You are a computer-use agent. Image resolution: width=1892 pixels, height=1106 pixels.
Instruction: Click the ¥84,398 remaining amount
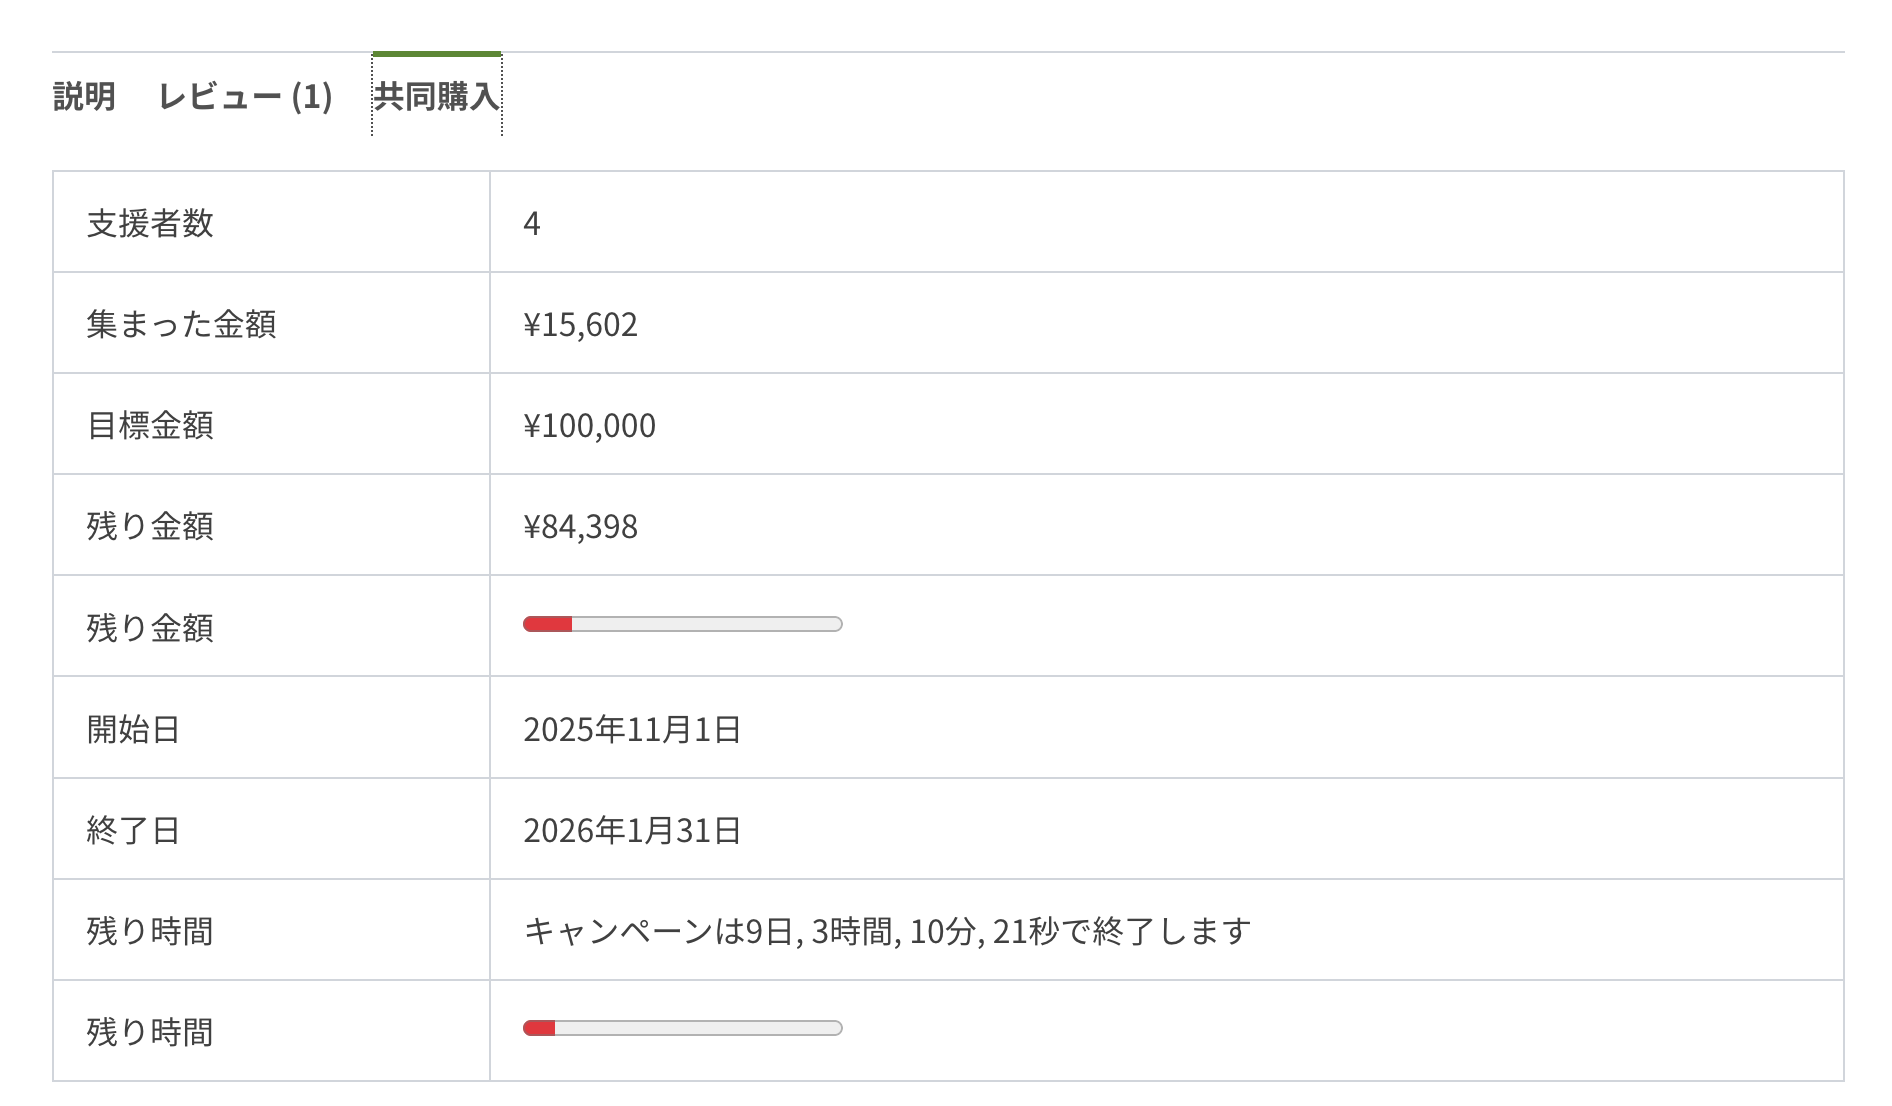[x=580, y=526]
